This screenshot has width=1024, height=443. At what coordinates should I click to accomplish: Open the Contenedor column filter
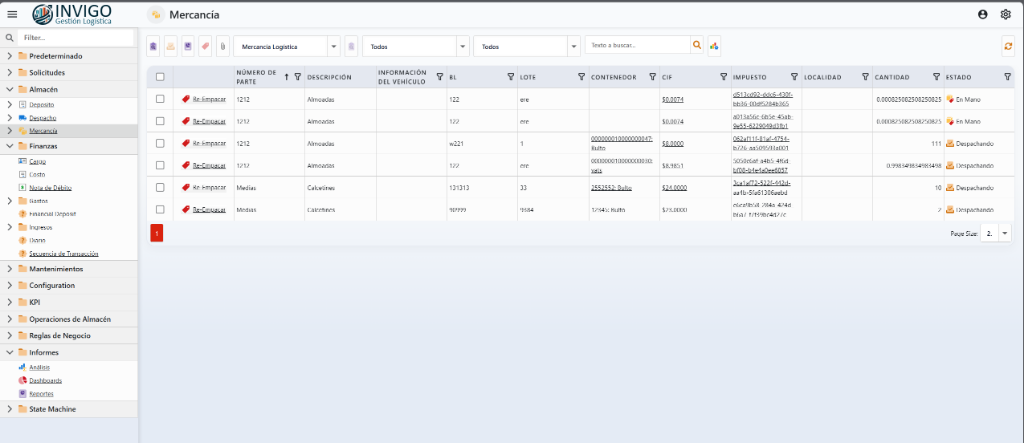pyautogui.click(x=652, y=77)
